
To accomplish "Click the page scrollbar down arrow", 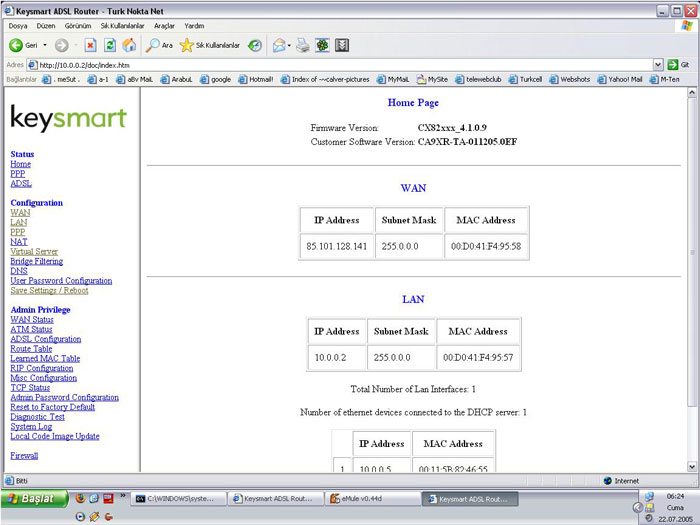I will 692,467.
